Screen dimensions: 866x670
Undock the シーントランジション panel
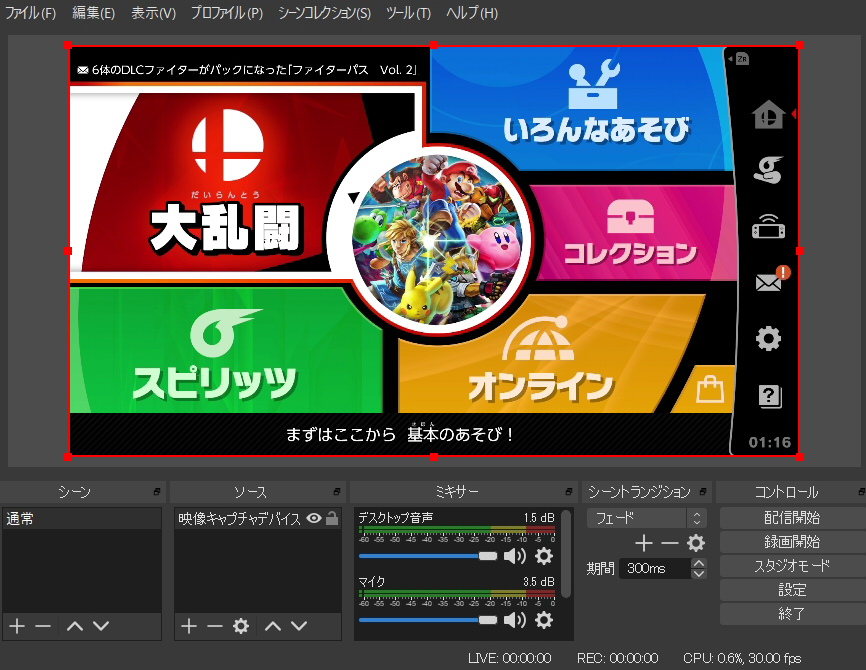tap(703, 492)
